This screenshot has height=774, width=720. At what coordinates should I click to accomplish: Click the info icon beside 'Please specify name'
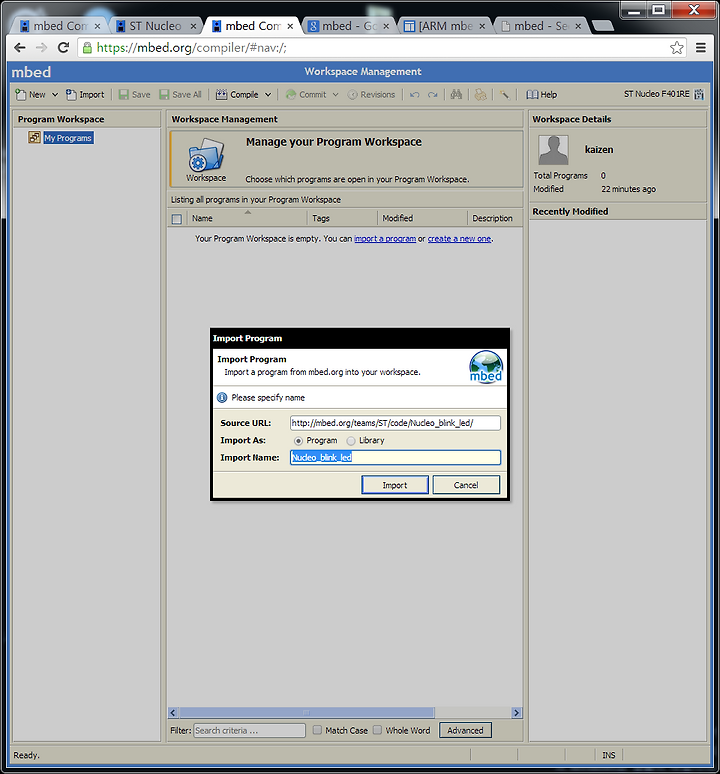click(x=222, y=398)
